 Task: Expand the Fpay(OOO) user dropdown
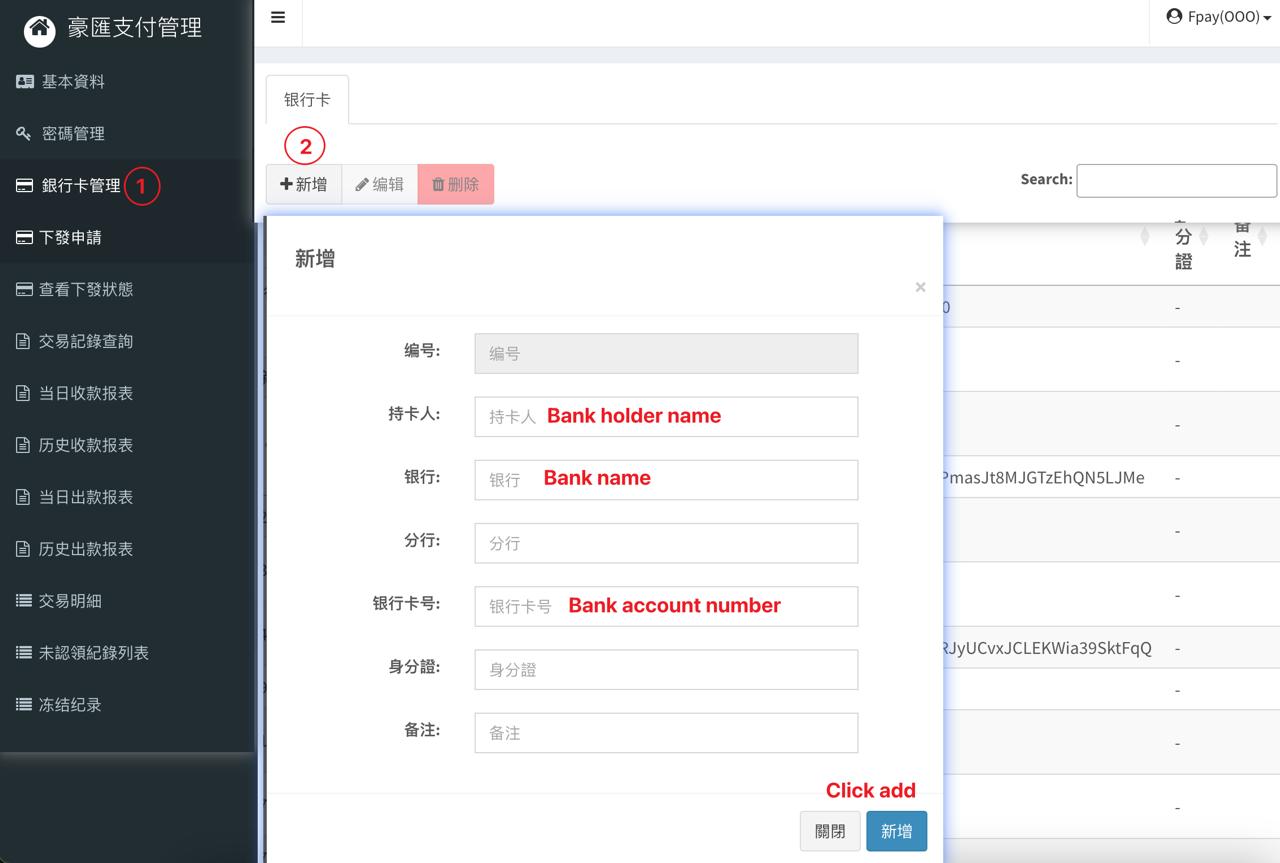click(x=1218, y=17)
